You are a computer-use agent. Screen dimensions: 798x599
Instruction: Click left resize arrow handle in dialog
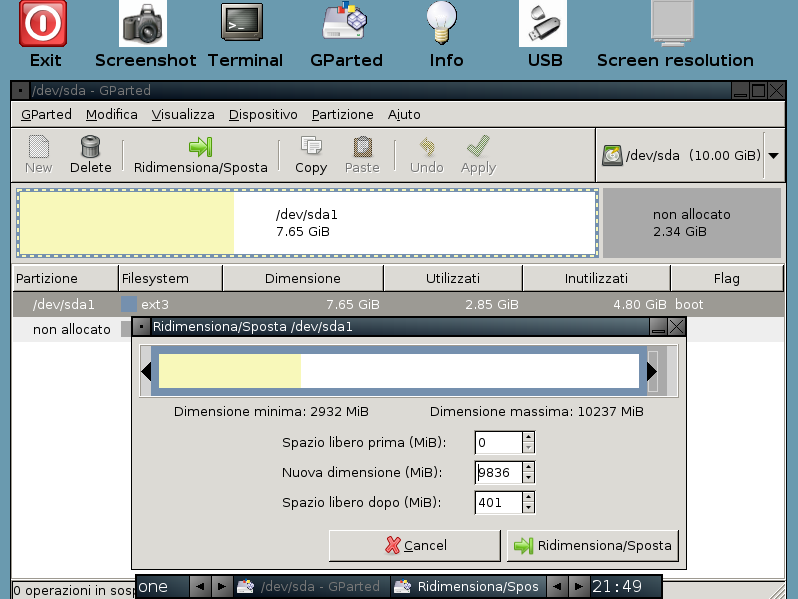tap(146, 372)
